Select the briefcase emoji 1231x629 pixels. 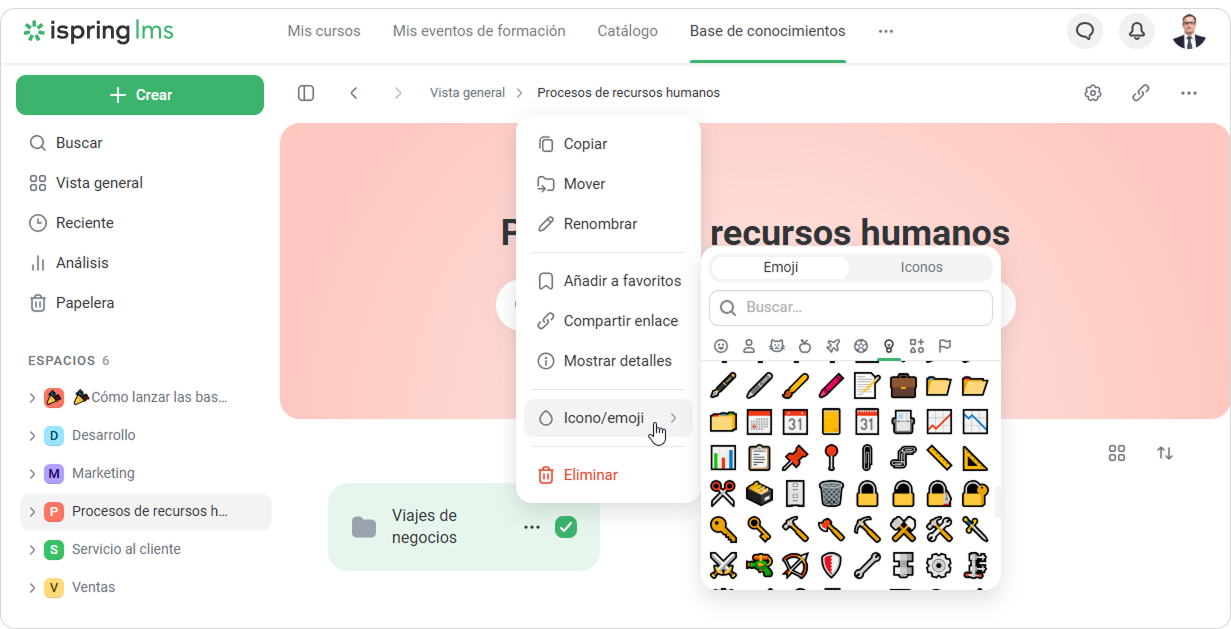coord(903,385)
